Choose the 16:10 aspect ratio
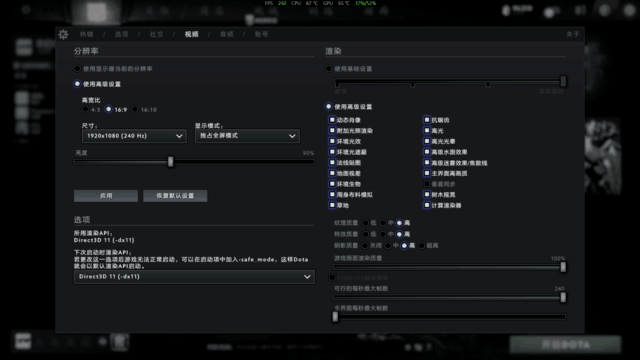This screenshot has width=640, height=360. tap(135, 109)
